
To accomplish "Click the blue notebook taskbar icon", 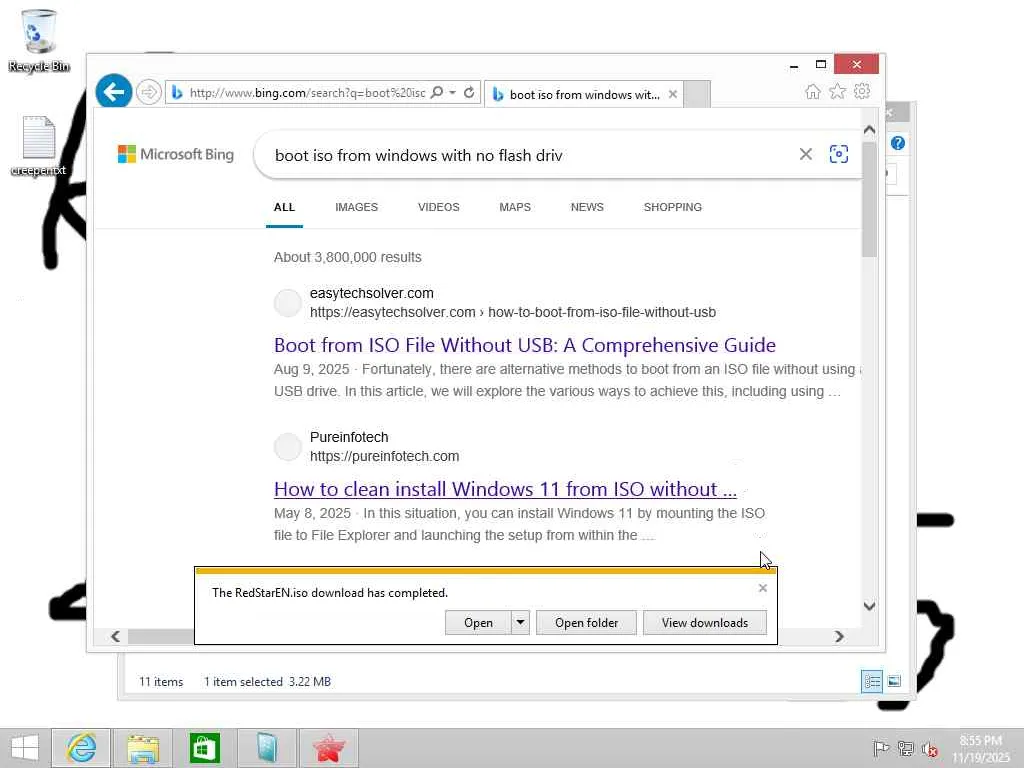I will [x=267, y=748].
